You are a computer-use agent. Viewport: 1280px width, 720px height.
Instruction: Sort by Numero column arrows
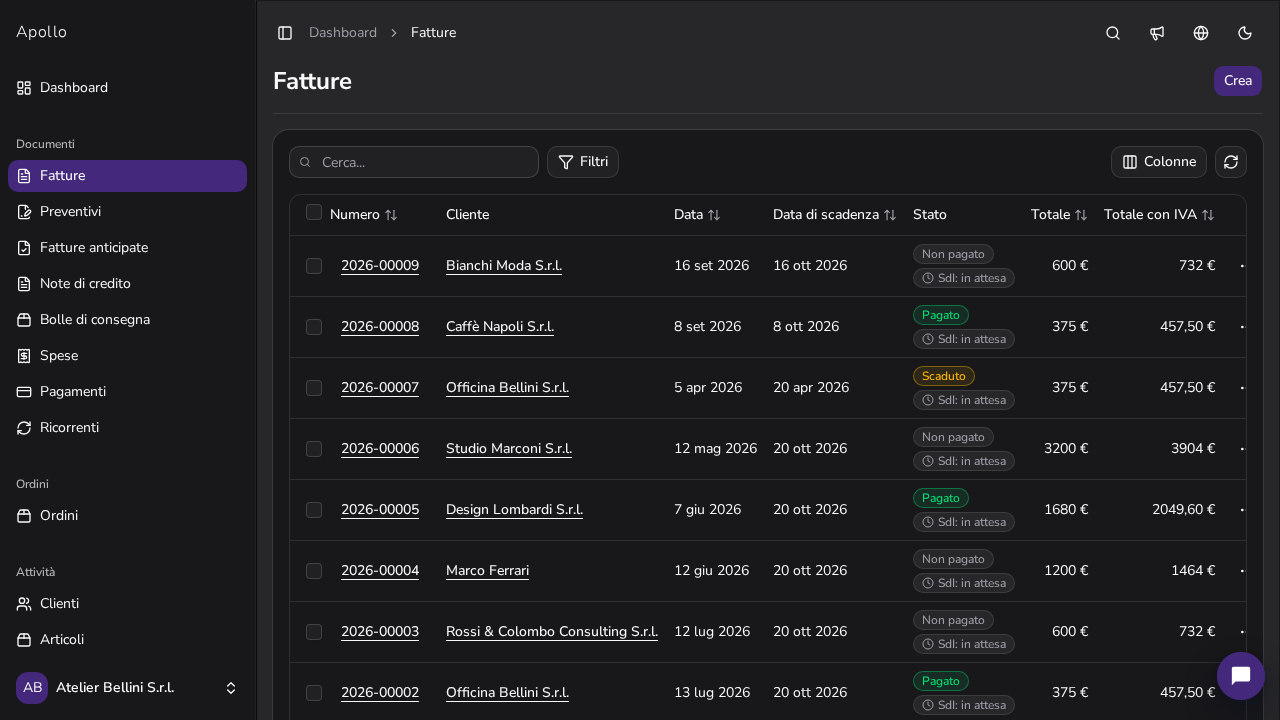pyautogui.click(x=391, y=215)
